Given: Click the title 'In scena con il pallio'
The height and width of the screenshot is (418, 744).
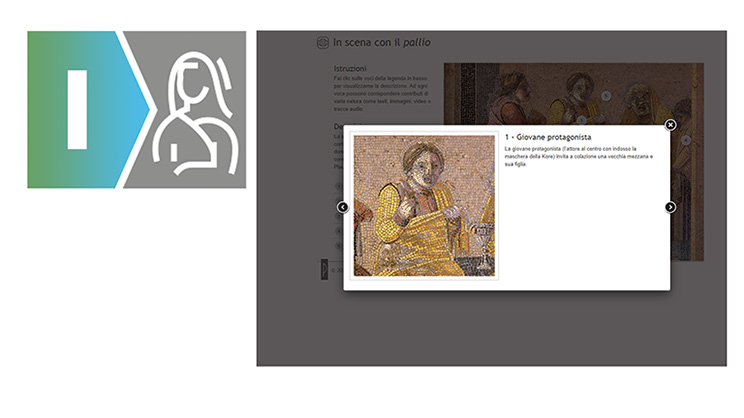Looking at the screenshot, I should coord(381,43).
